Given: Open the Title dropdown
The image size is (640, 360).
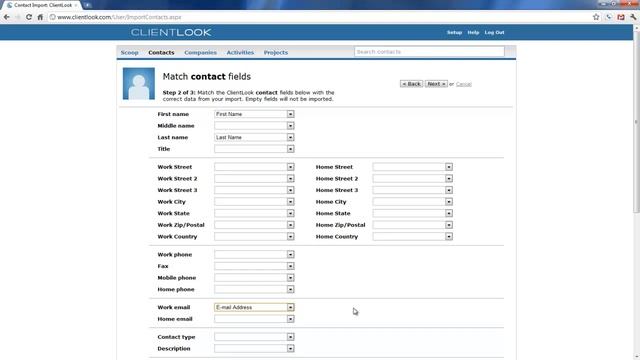Looking at the screenshot, I should [x=254, y=149].
